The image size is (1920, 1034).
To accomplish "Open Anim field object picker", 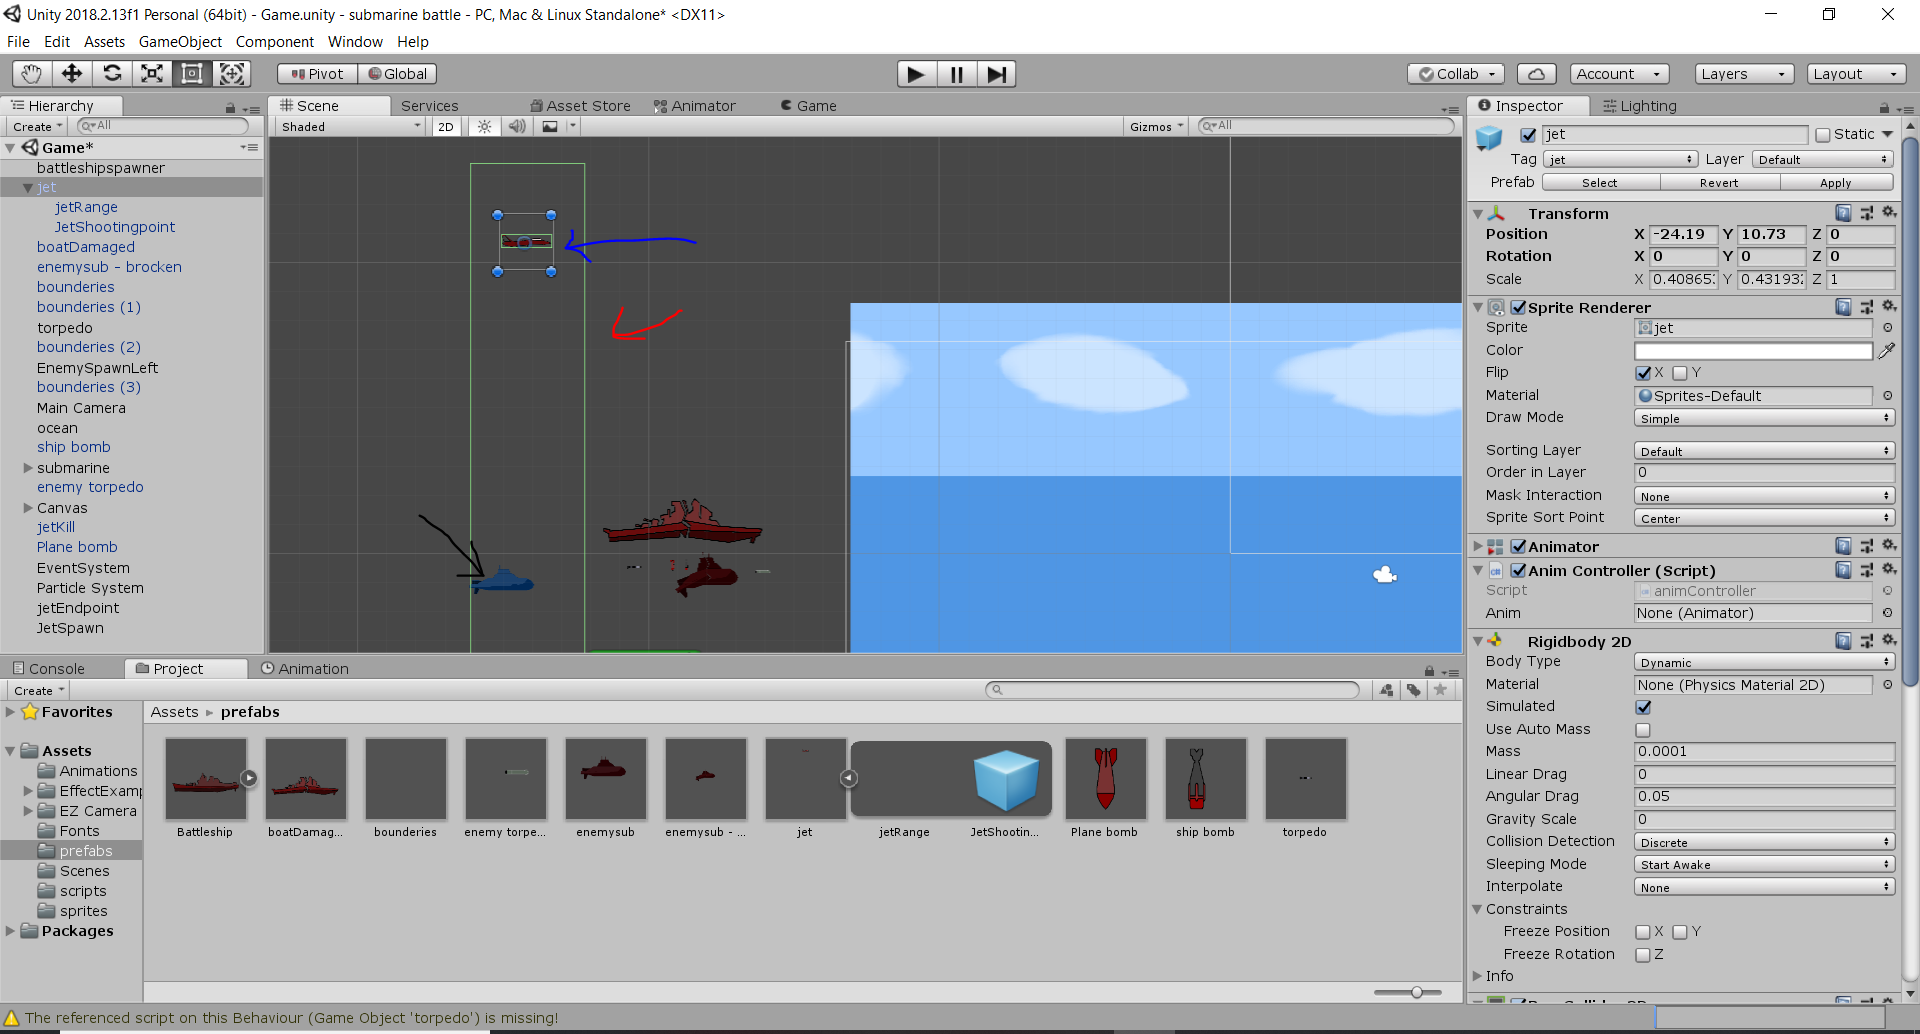I will [1887, 613].
